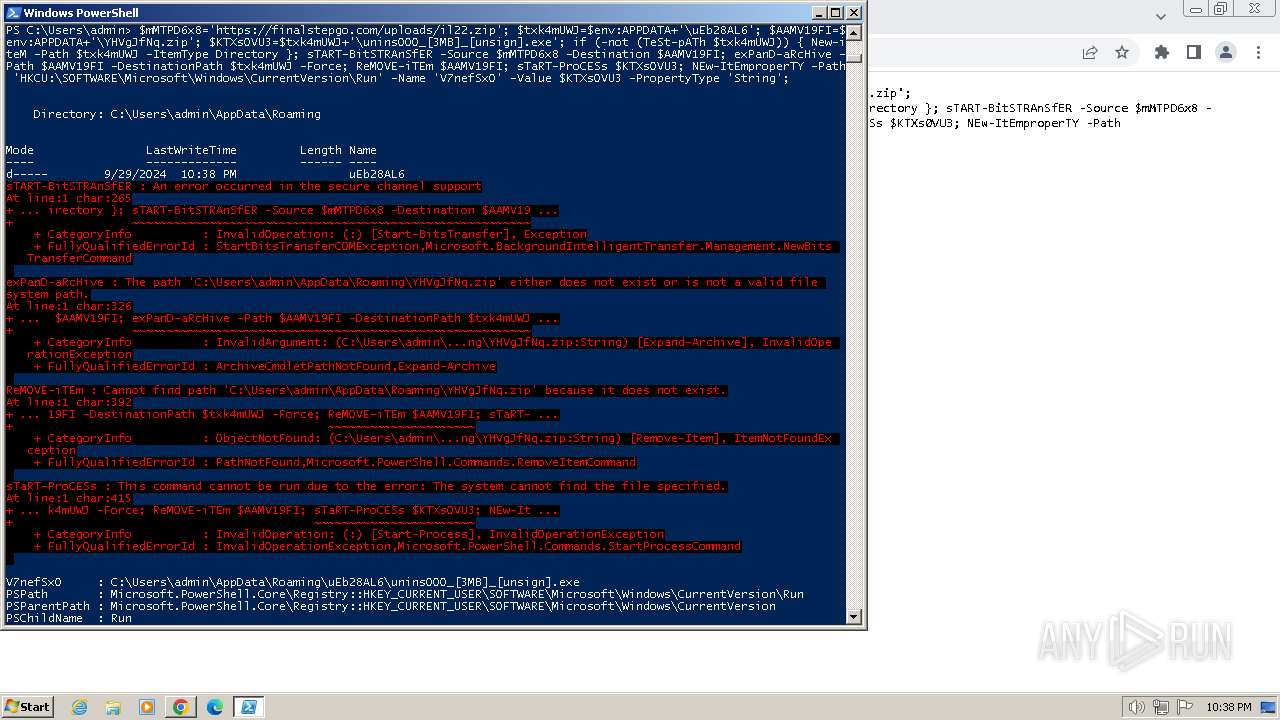Click Chrome's share page icon
This screenshot has width=1280, height=720.
1090,53
